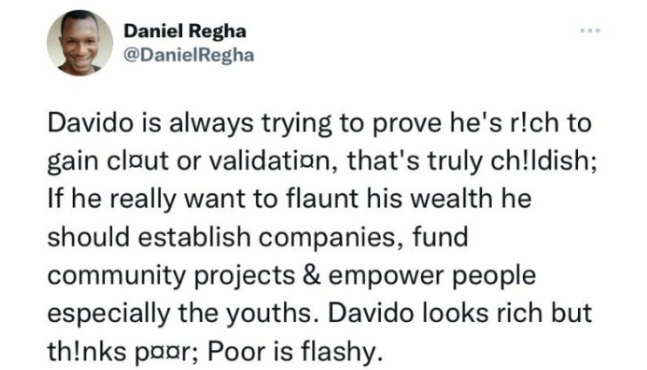Open the three-dot more options menu
Image resolution: width=647 pixels, height=370 pixels.
point(590,30)
